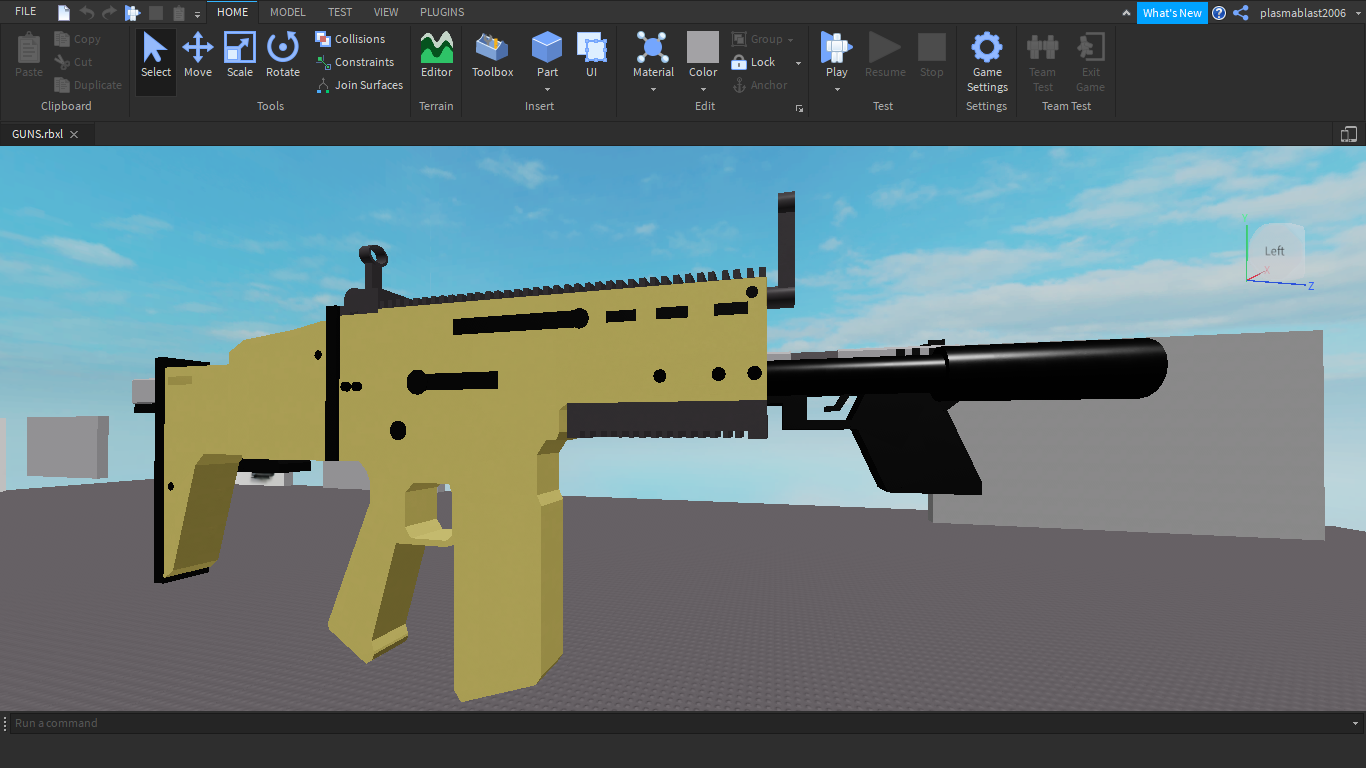Collapse the ribbon with the up chevron
Screen dimensions: 1366x768
1126,13
